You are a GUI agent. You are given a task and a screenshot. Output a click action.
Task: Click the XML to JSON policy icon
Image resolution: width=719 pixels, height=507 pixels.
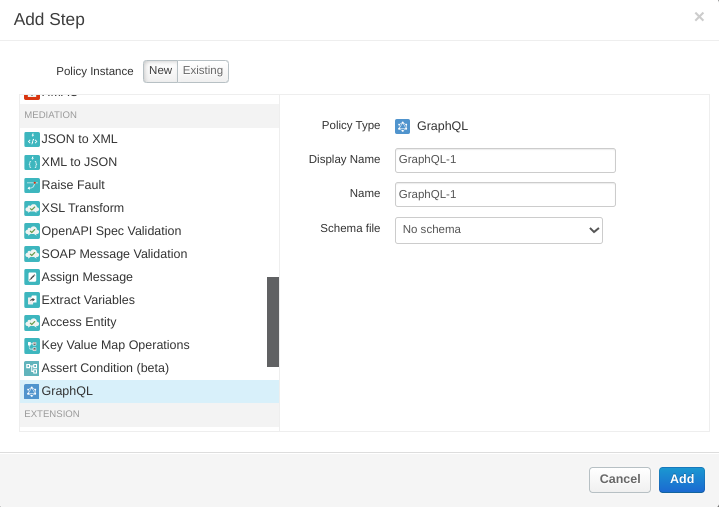coord(31,162)
